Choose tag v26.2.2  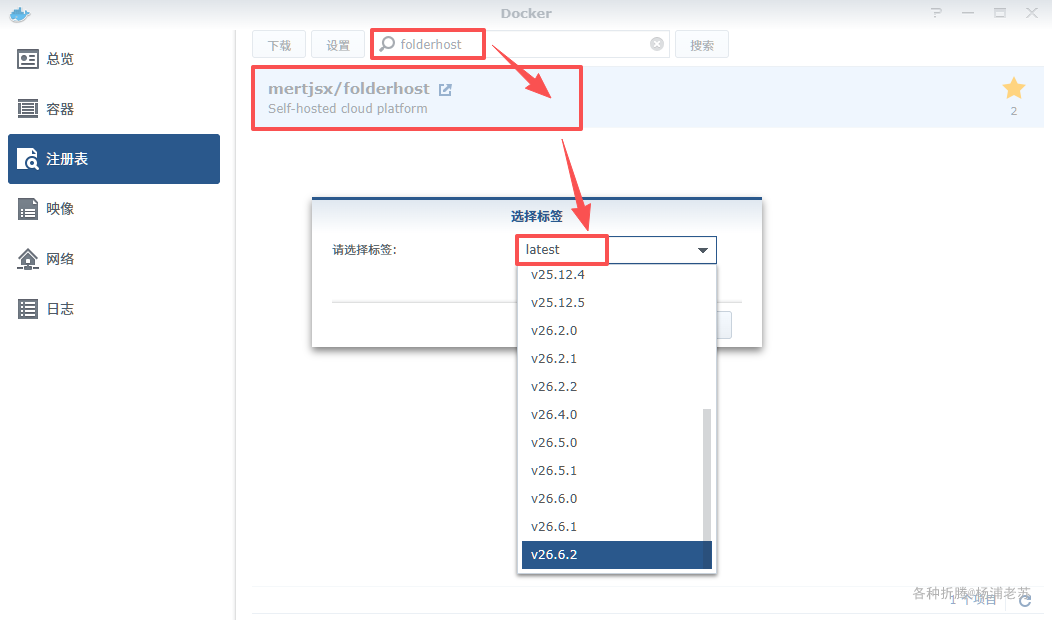[x=617, y=387]
